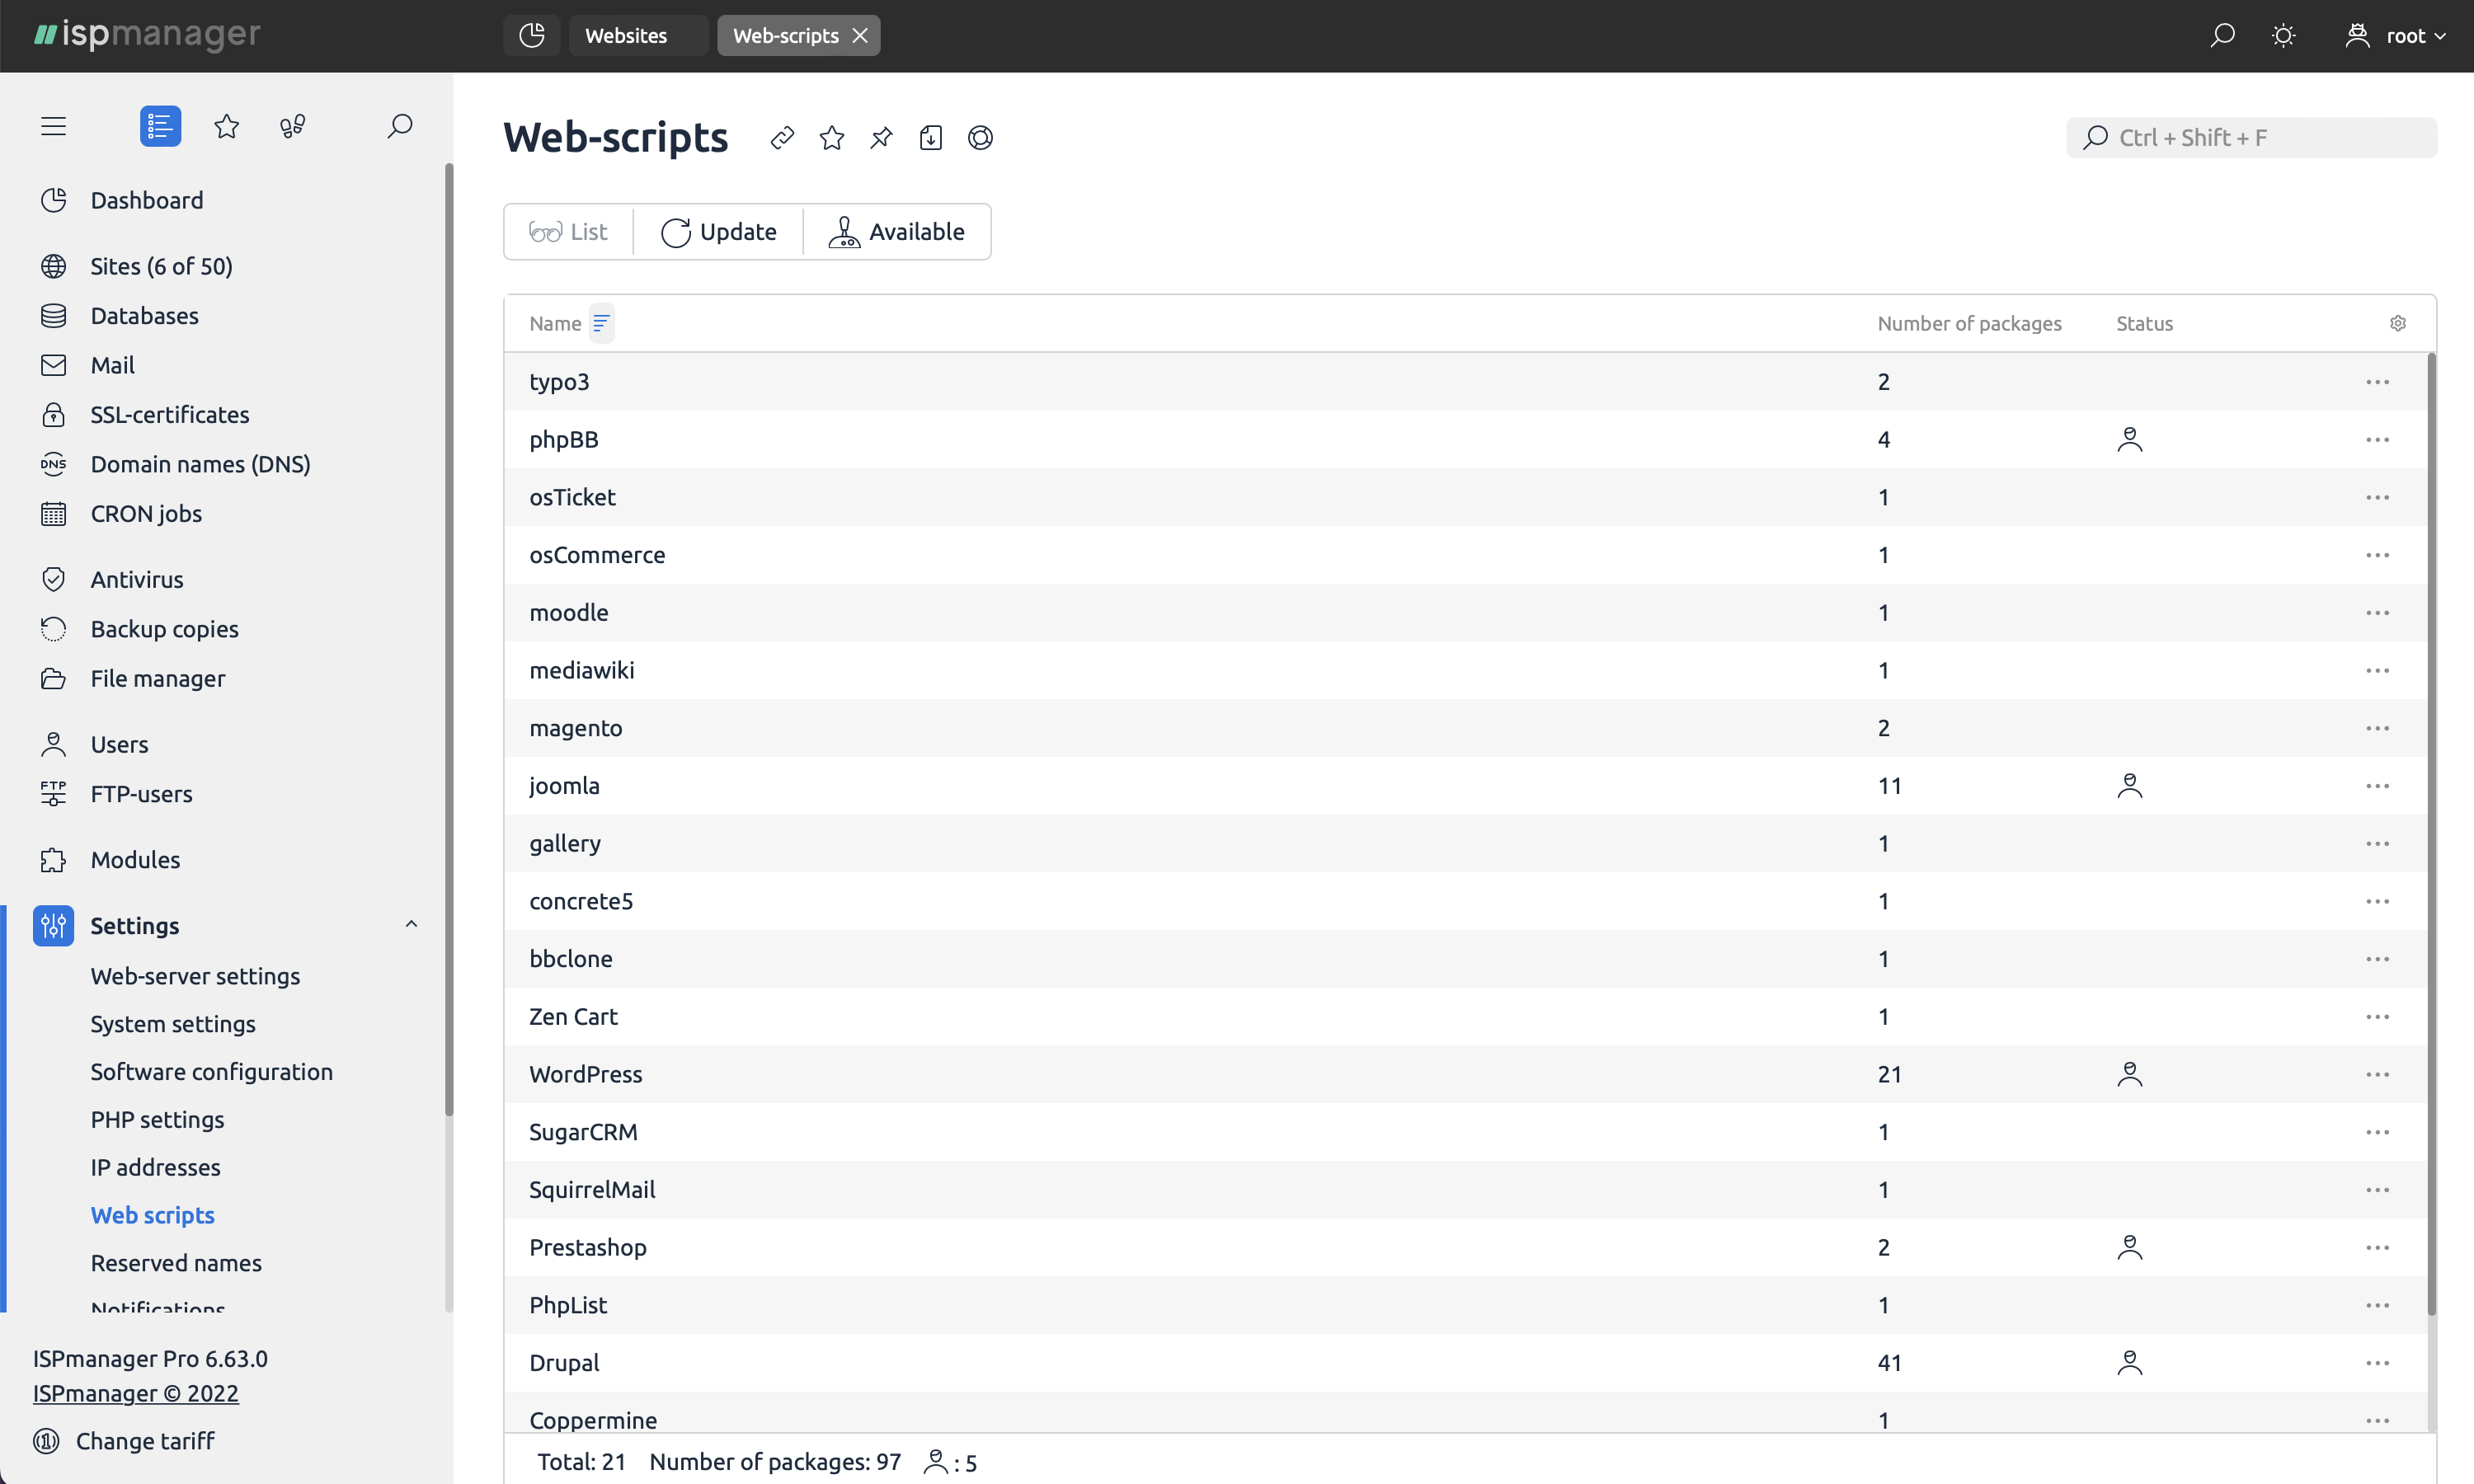Image resolution: width=2474 pixels, height=1484 pixels.
Task: Select the sidebar menu list view icon
Action: tap(160, 126)
